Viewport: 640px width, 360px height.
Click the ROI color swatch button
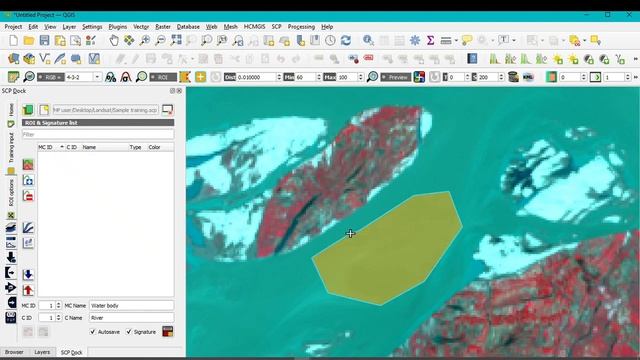pos(168,331)
